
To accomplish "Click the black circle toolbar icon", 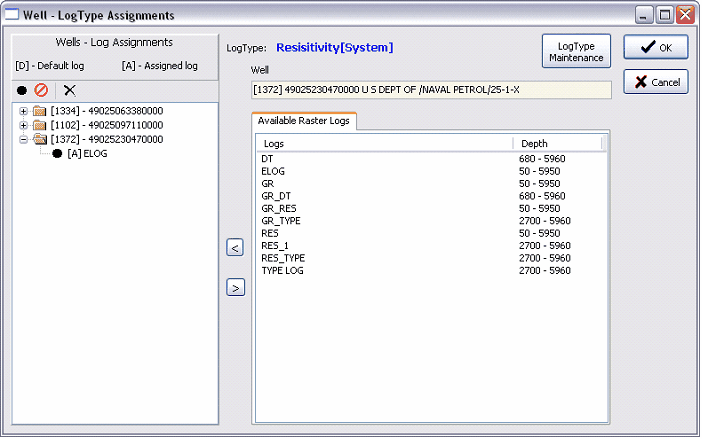I will pos(22,90).
